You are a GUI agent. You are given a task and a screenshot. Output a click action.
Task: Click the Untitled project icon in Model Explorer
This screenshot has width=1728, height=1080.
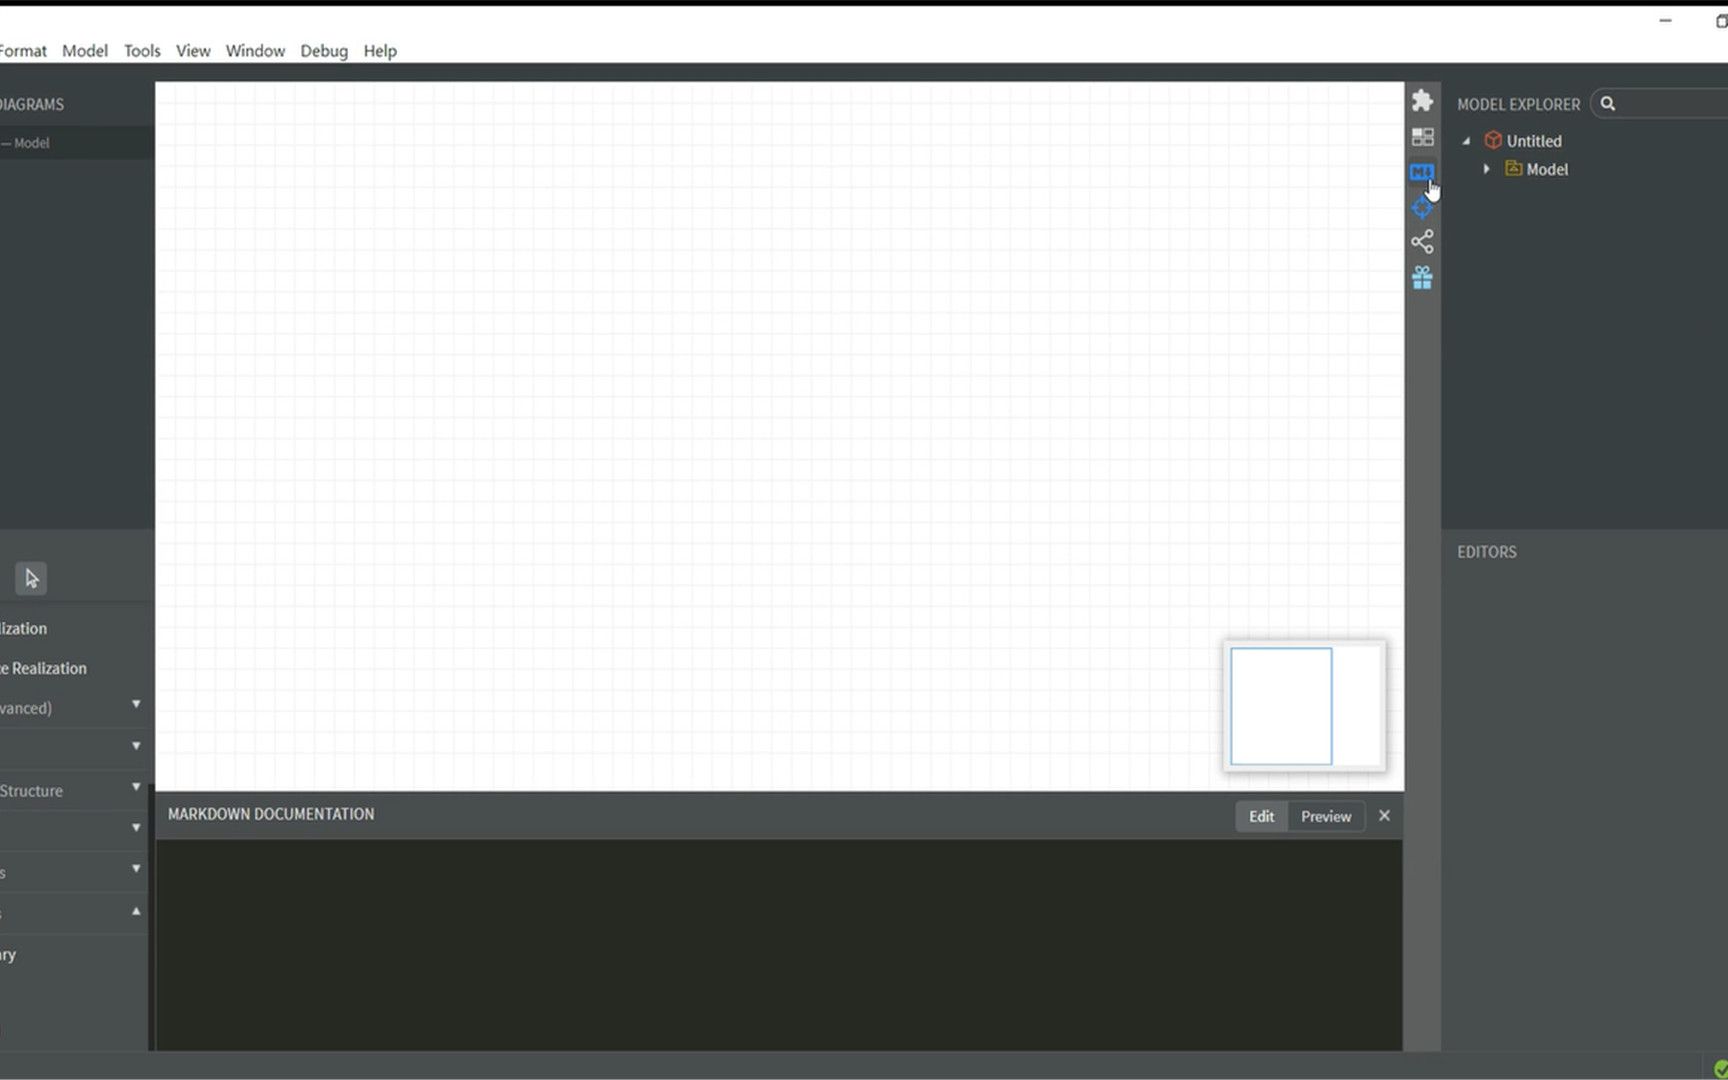(1493, 140)
